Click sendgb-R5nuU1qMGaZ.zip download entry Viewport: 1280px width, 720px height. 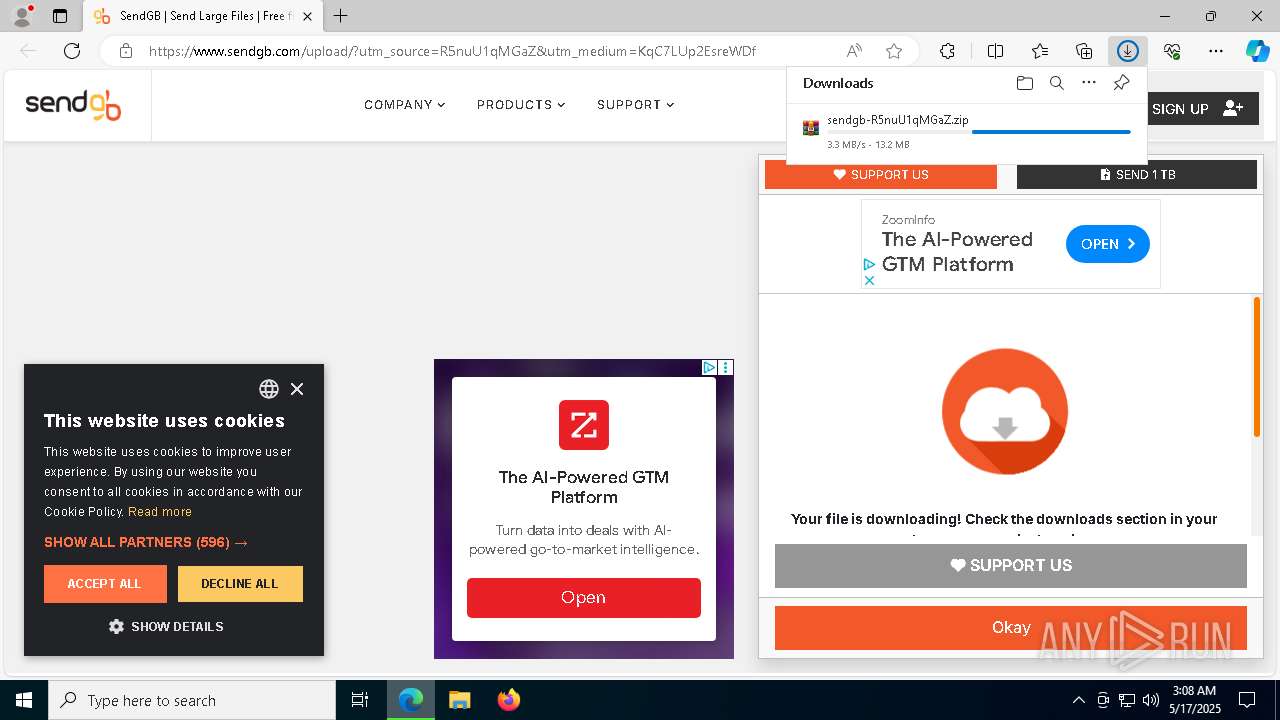(x=966, y=131)
